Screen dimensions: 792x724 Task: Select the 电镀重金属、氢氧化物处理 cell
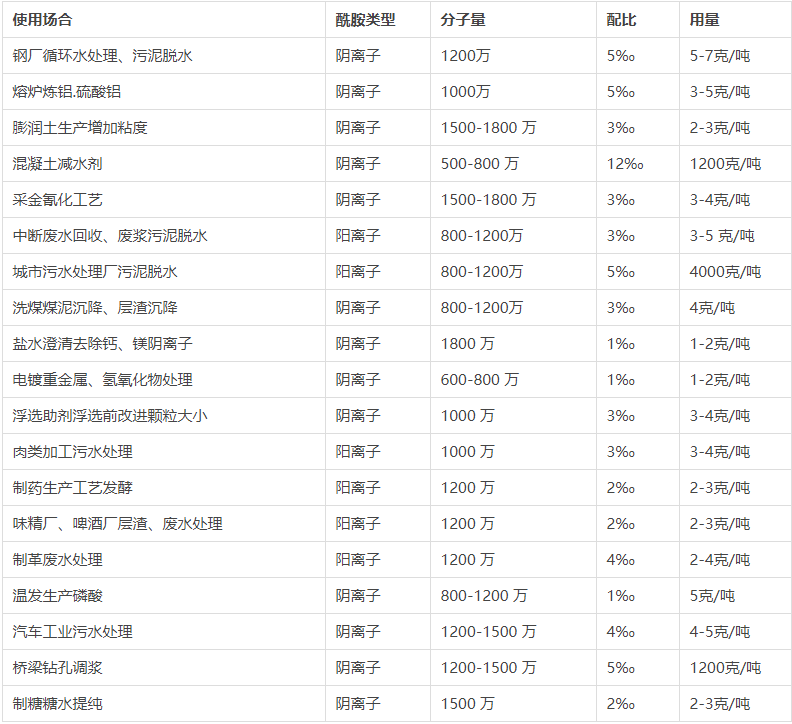point(103,380)
